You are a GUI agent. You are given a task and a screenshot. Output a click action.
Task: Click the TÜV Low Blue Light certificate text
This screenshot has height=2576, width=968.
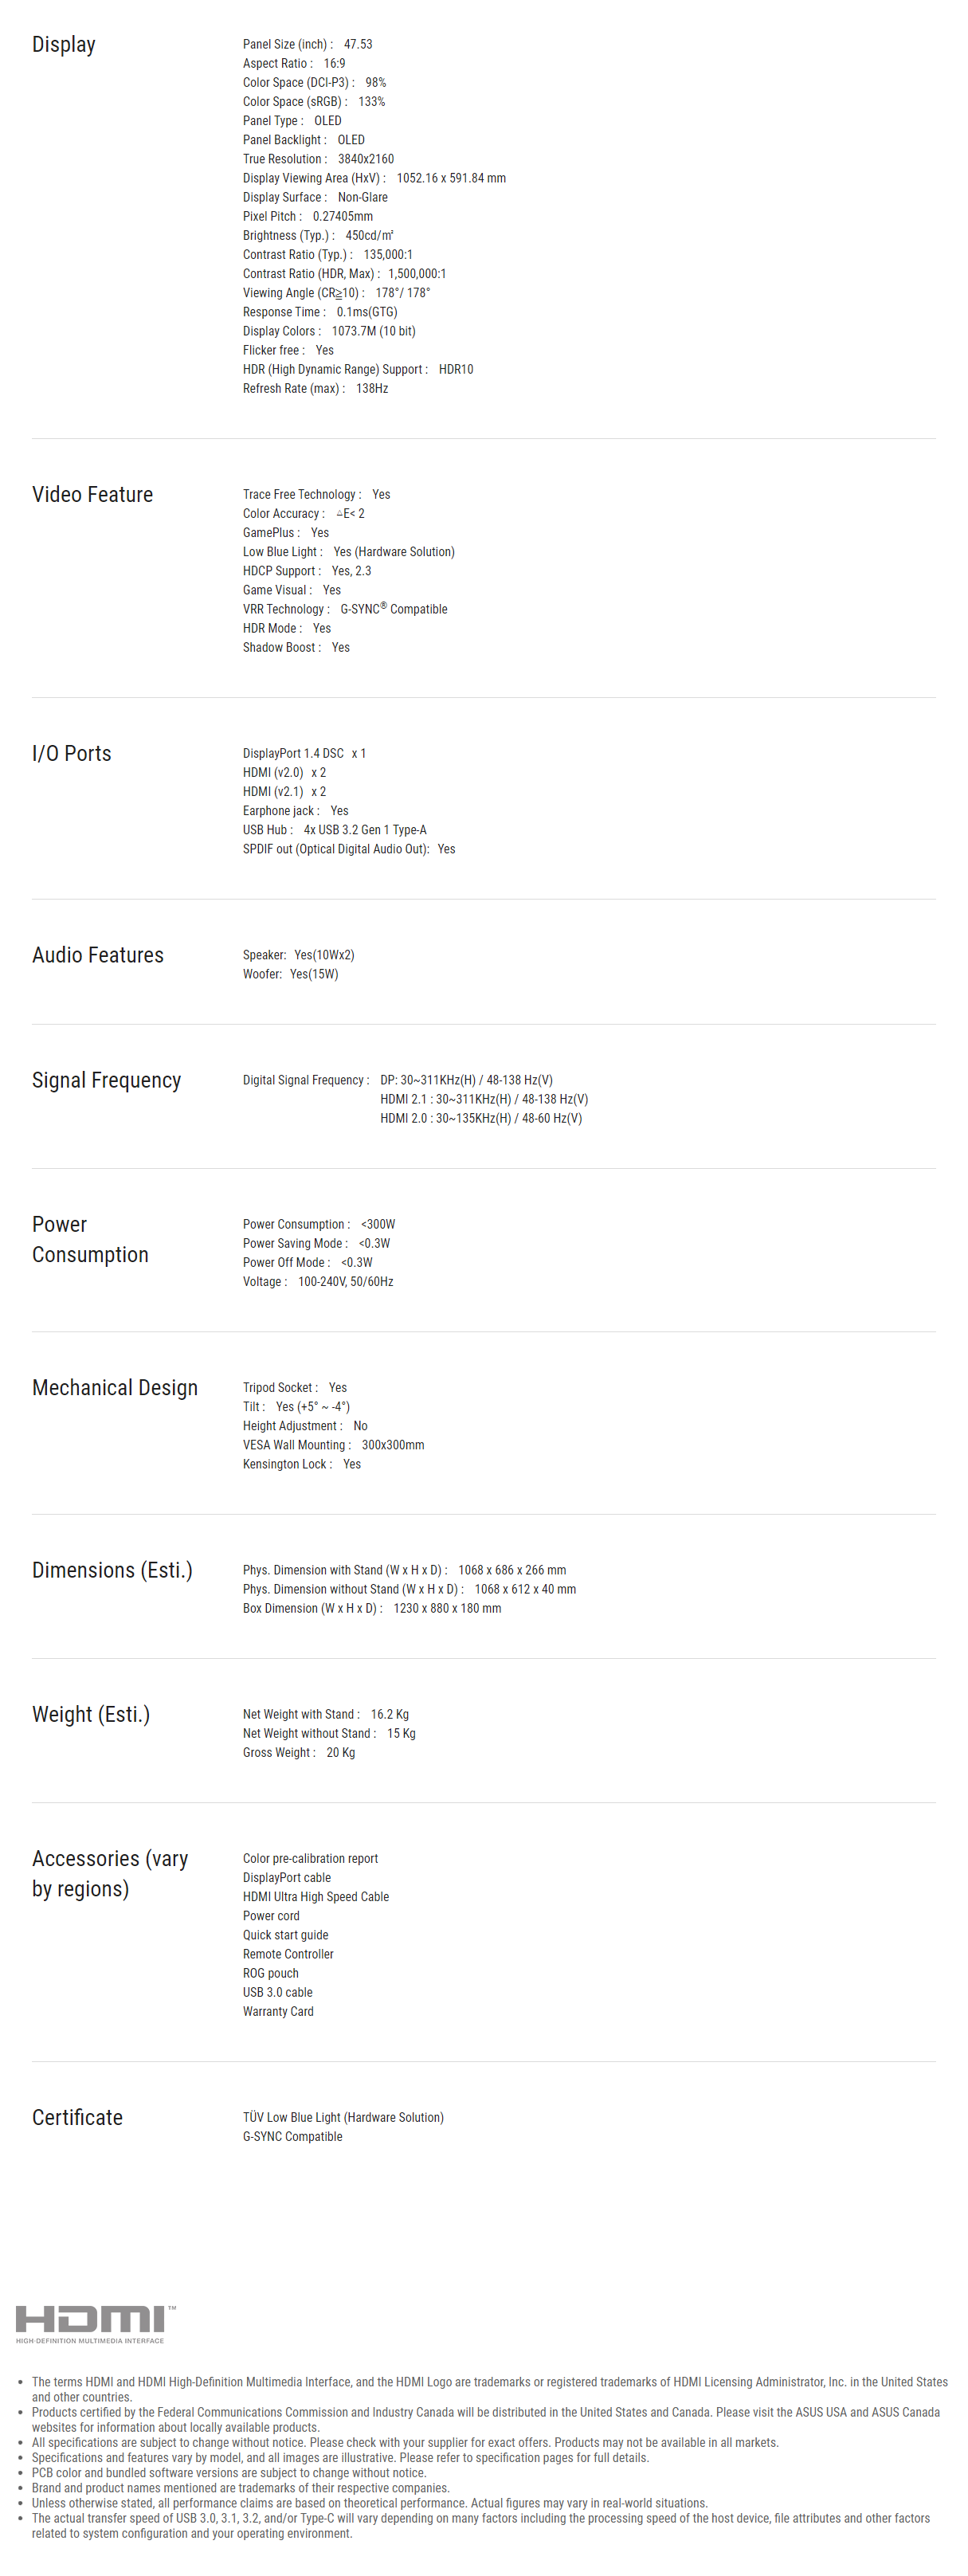pos(343,2117)
